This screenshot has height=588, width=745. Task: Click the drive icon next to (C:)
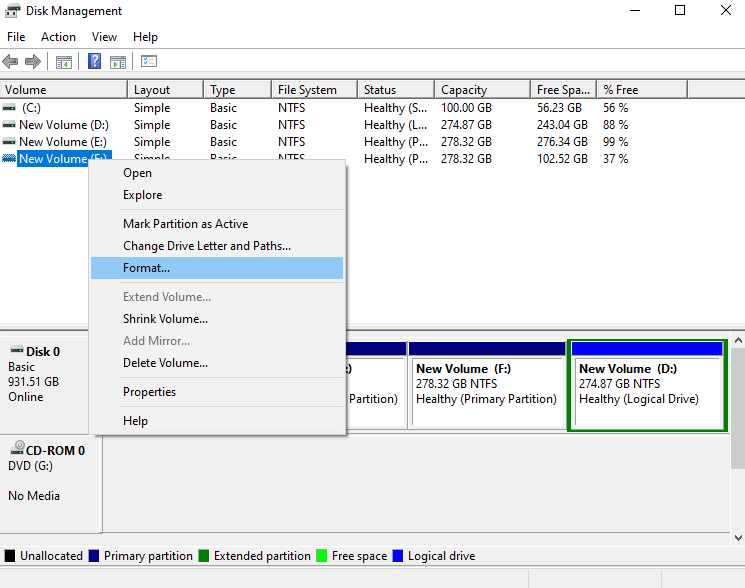(9, 108)
